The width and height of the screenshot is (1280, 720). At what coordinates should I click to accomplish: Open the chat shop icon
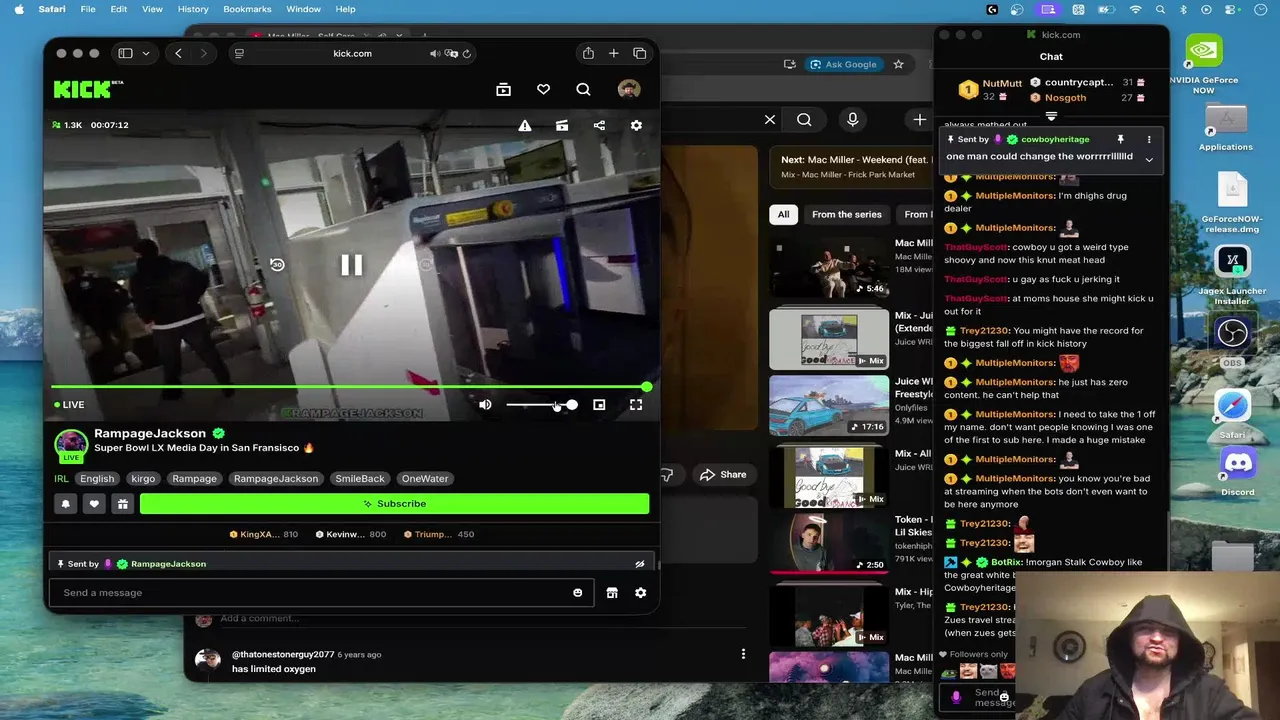click(x=612, y=593)
